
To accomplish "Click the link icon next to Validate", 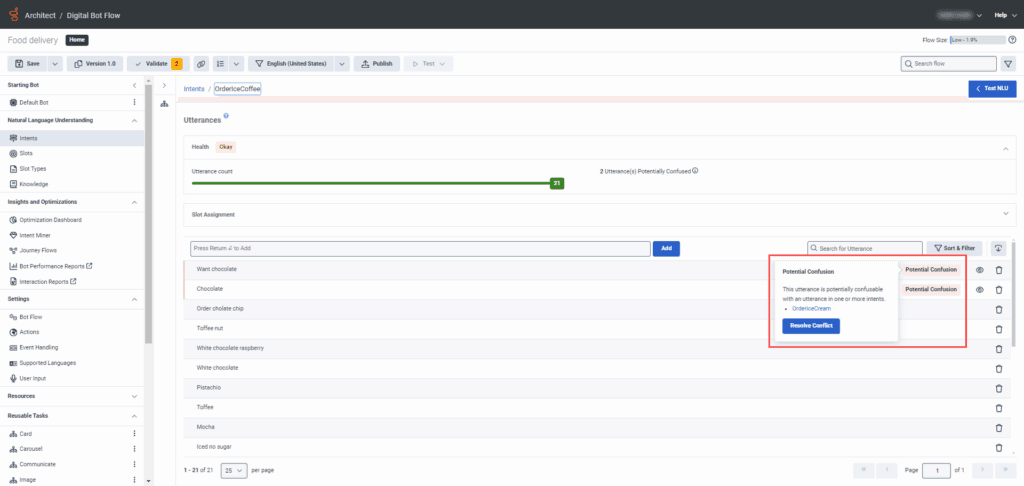I will point(201,63).
